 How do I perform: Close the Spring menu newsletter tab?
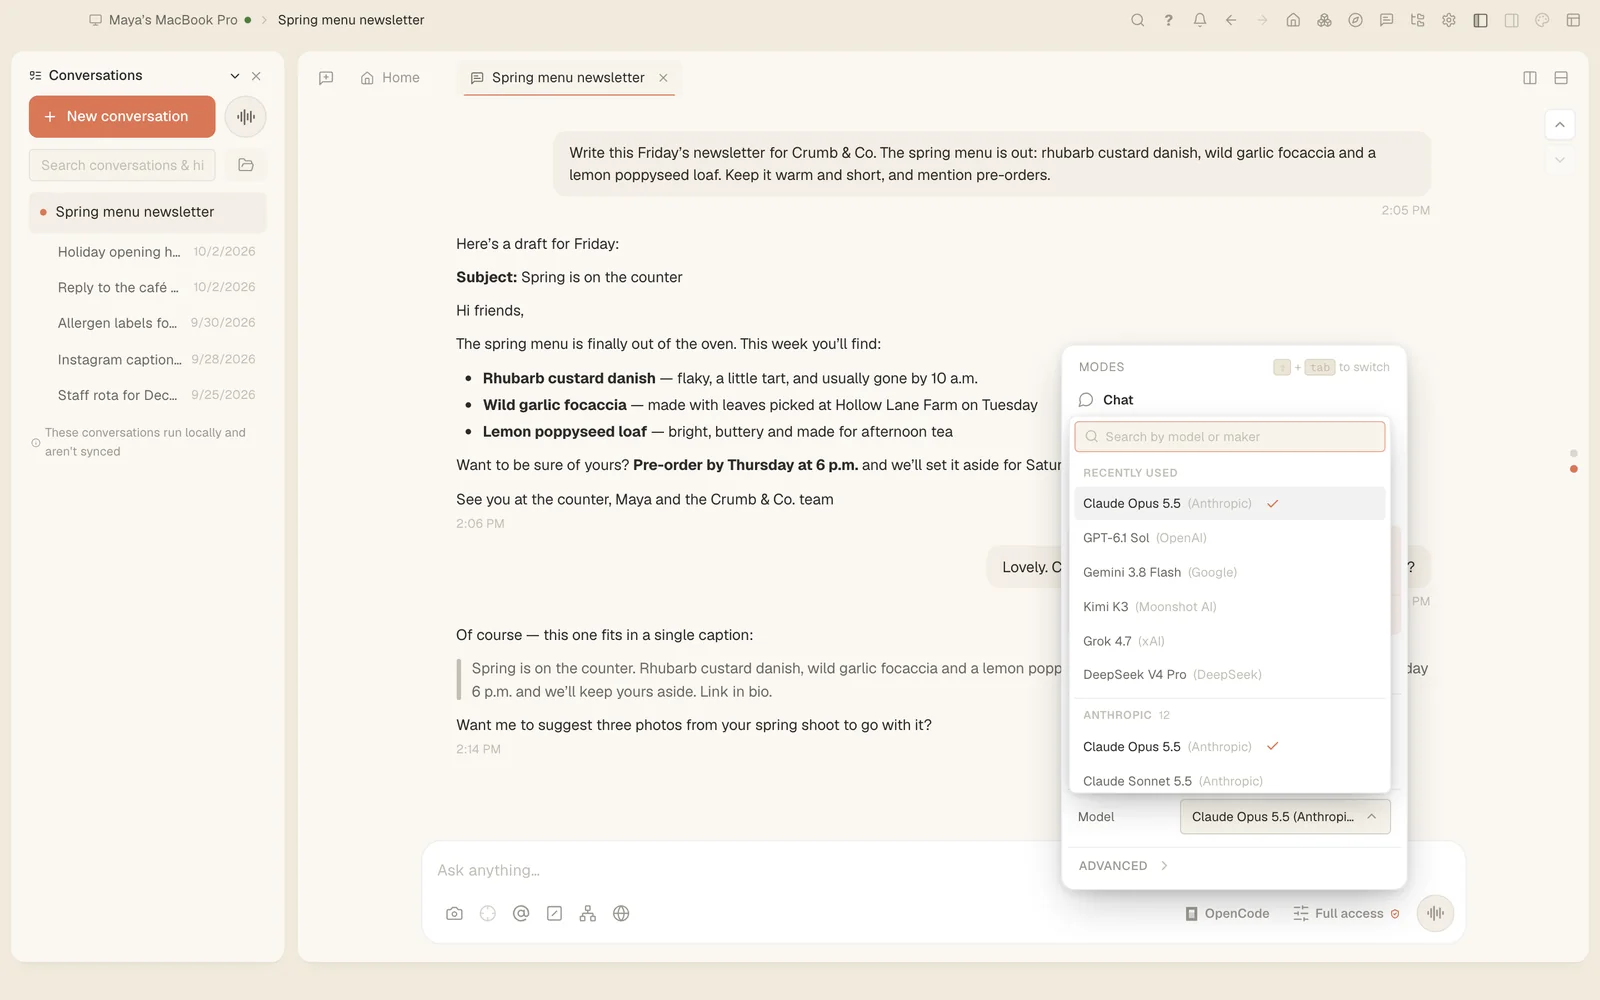(663, 78)
